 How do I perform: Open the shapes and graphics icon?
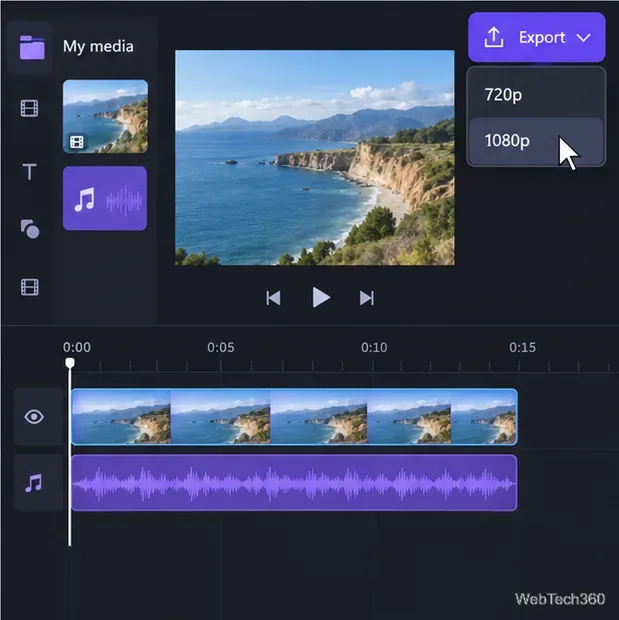coord(30,229)
